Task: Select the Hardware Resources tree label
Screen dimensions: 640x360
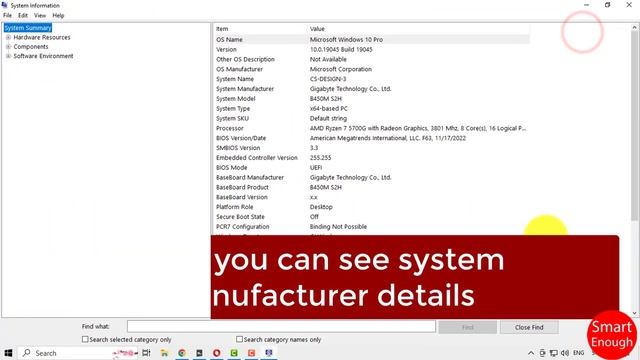Action: 42,37
